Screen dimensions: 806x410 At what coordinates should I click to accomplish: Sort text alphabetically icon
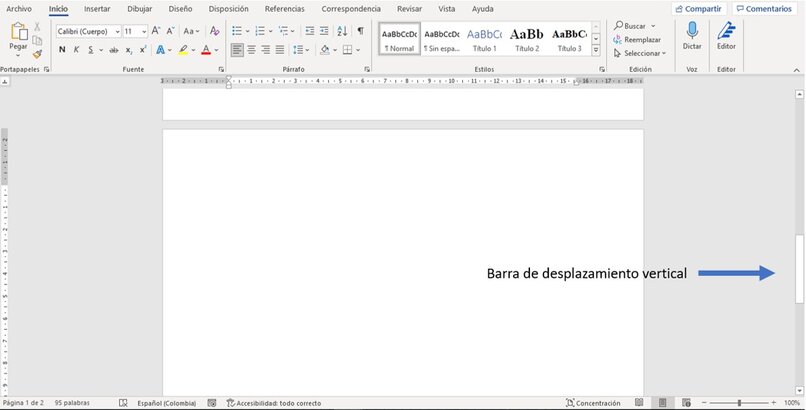pyautogui.click(x=342, y=31)
